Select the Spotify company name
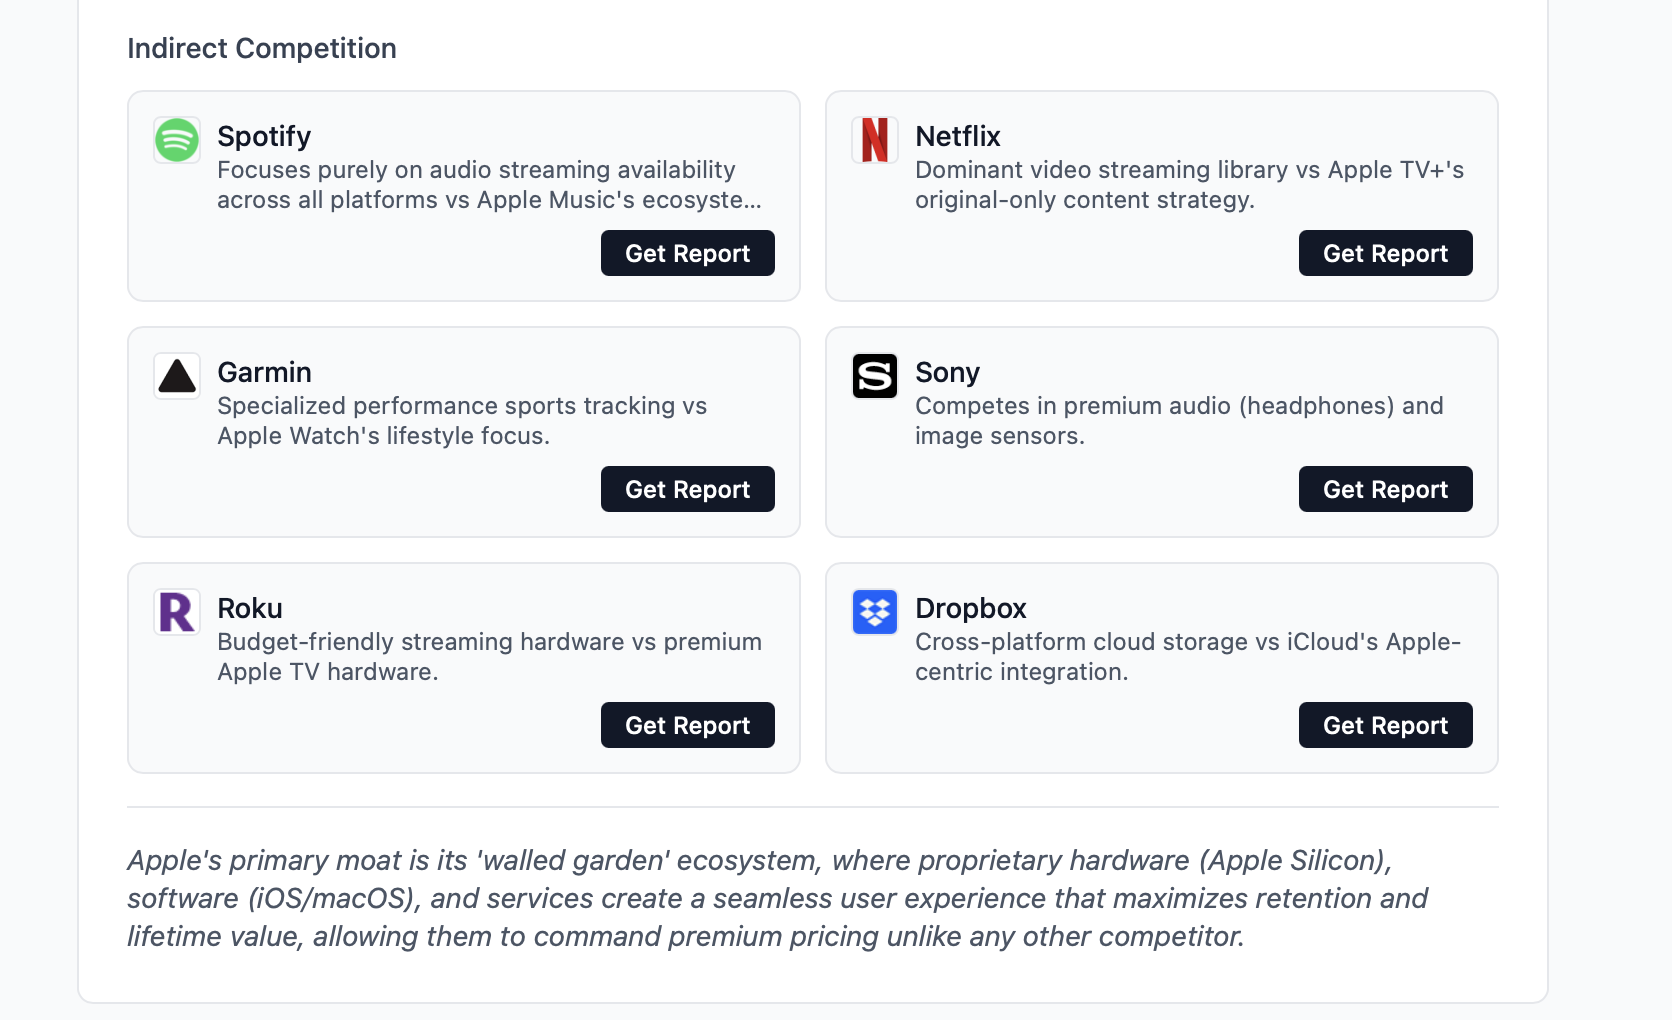 (264, 136)
